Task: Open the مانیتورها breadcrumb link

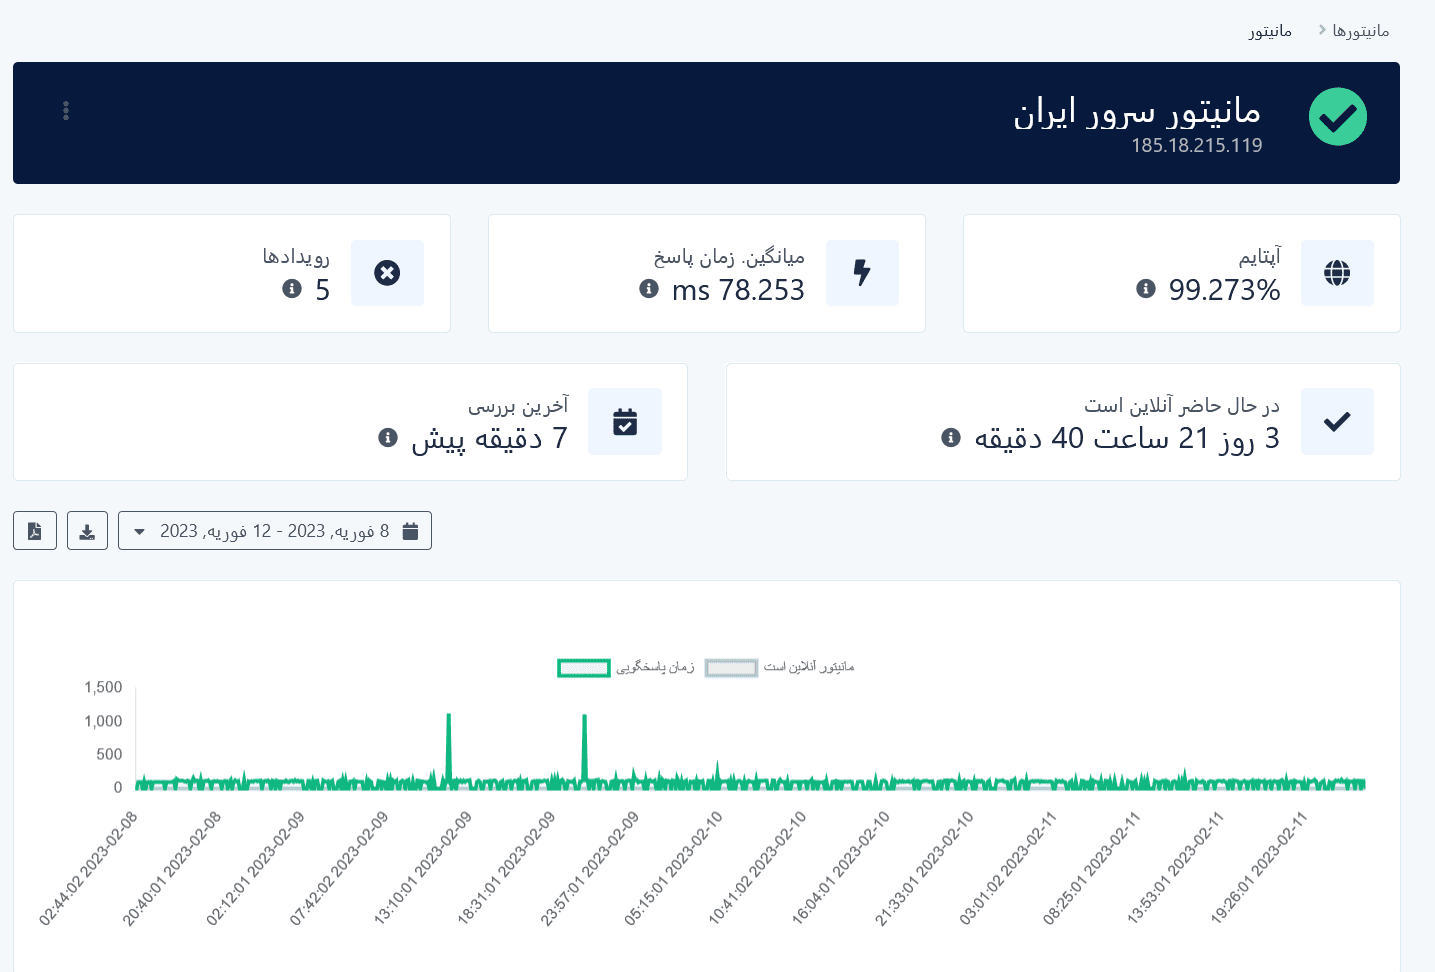Action: pos(1362,30)
